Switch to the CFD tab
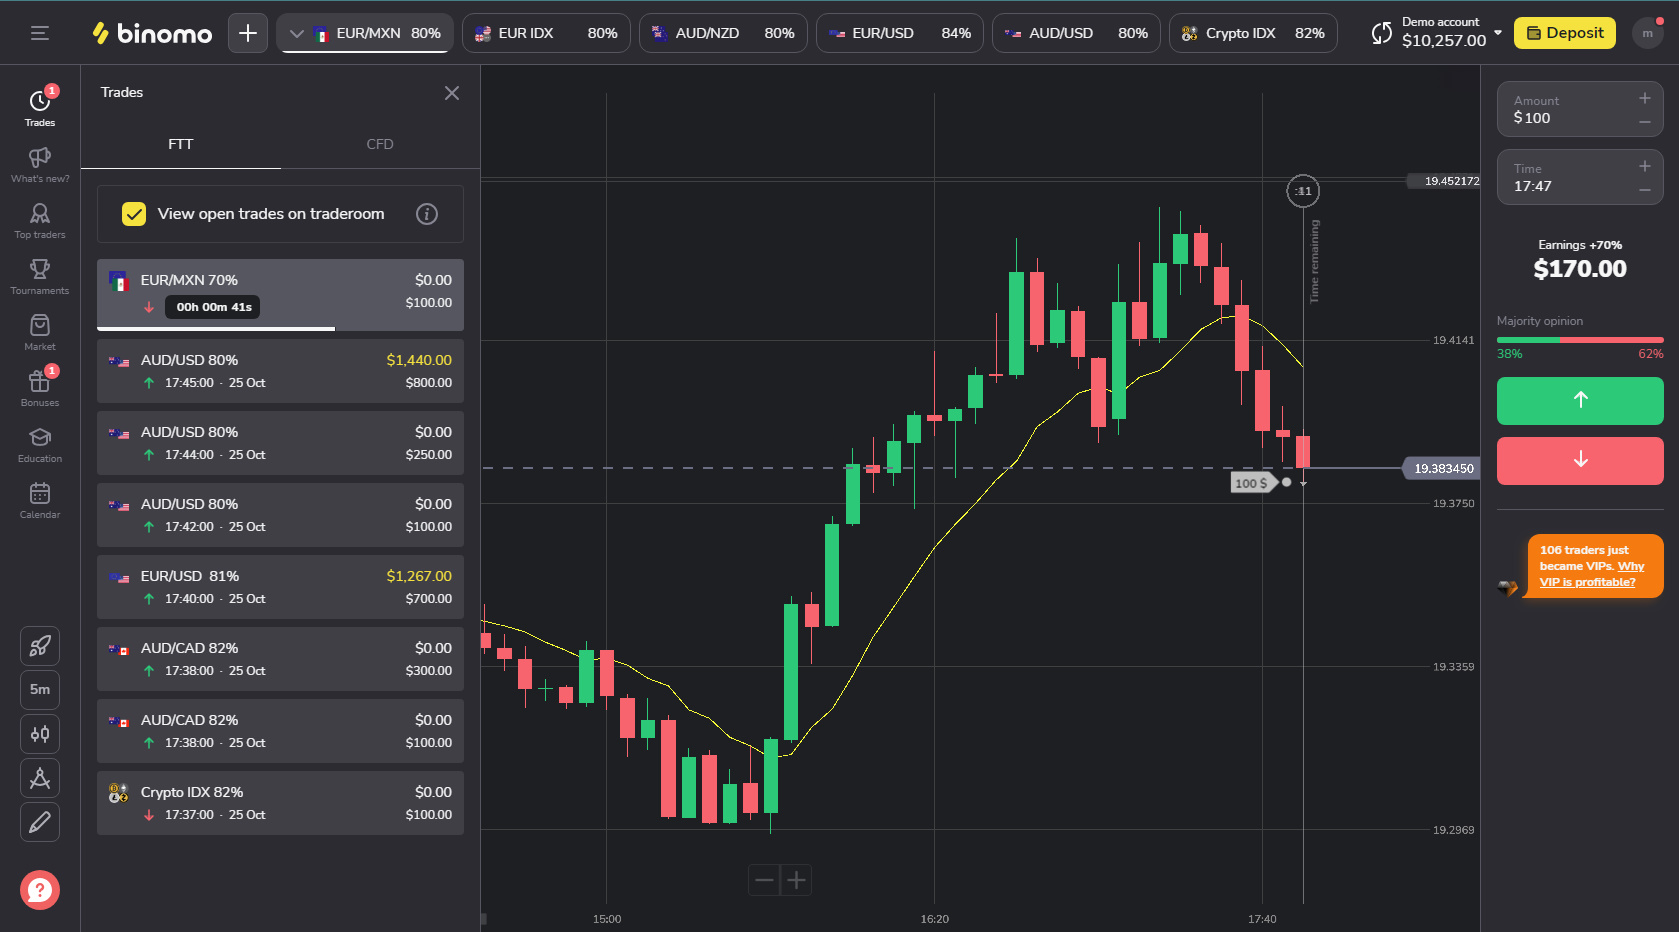The image size is (1679, 932). [x=380, y=144]
